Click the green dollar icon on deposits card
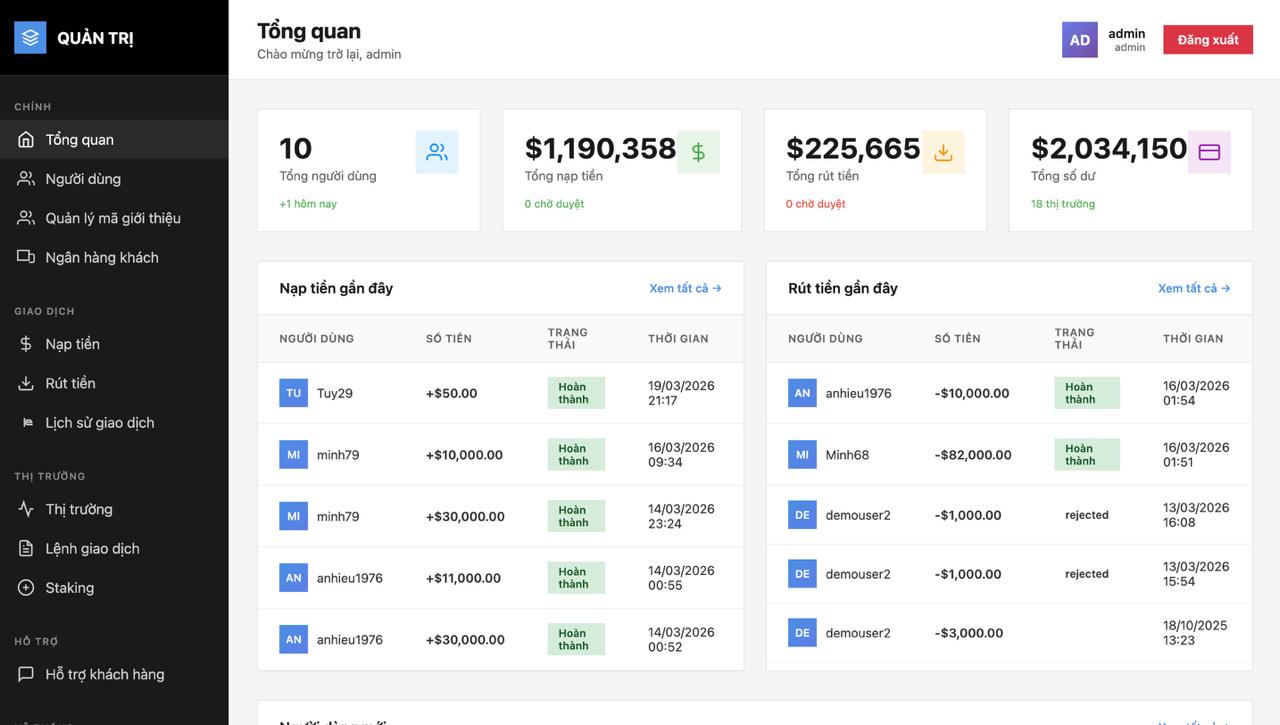The image size is (1280, 725). [x=698, y=152]
